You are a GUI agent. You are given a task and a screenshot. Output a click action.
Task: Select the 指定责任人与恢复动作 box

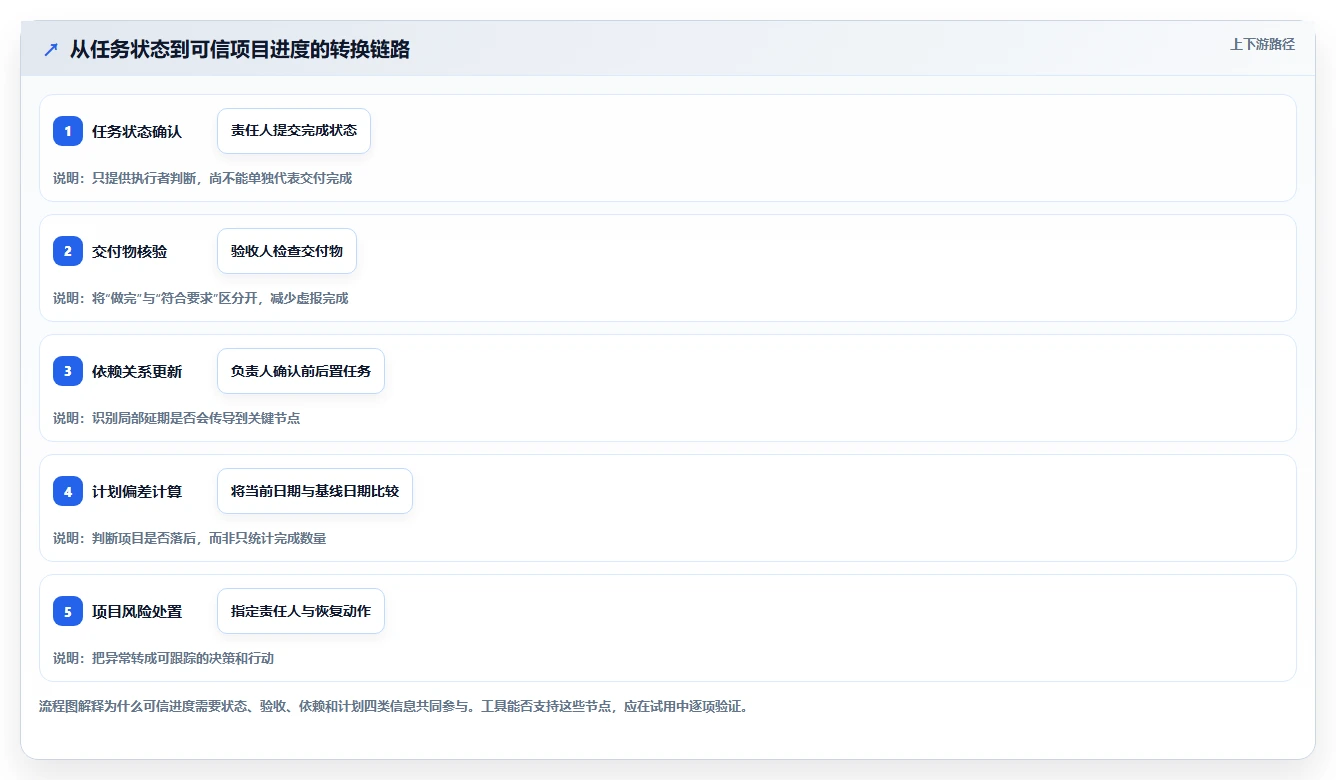(301, 611)
